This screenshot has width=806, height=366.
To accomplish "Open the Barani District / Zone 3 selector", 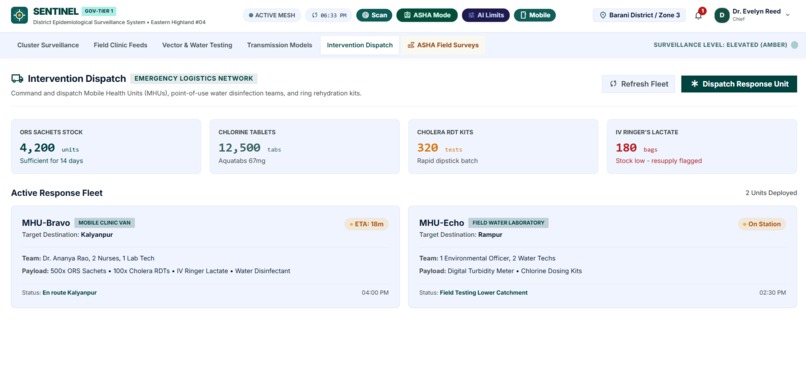I will (639, 15).
